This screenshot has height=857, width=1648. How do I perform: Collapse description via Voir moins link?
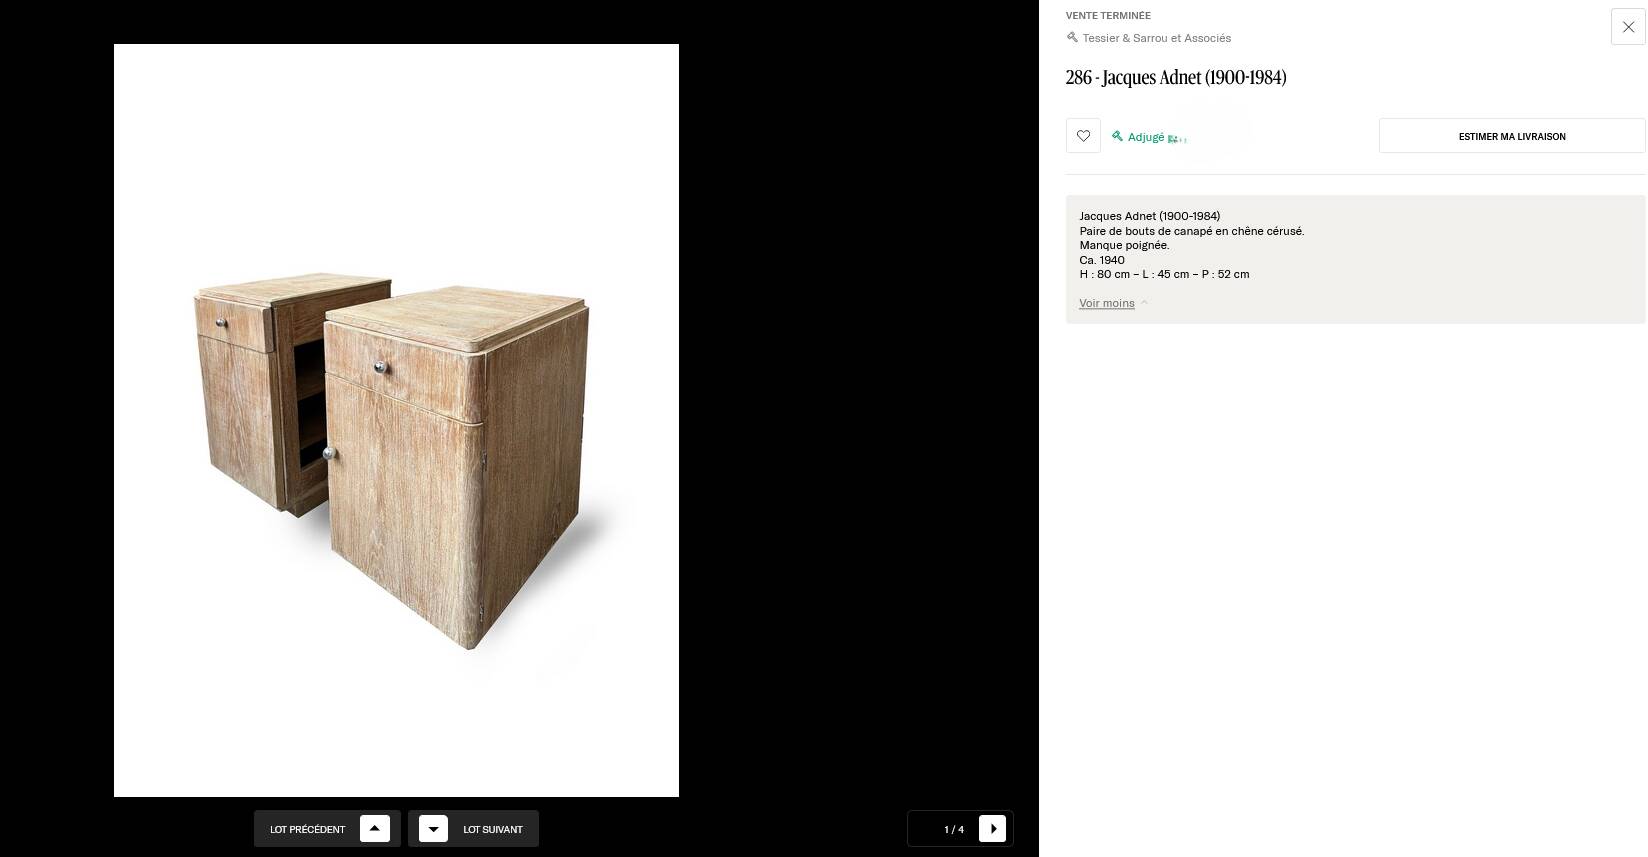[x=1106, y=303]
